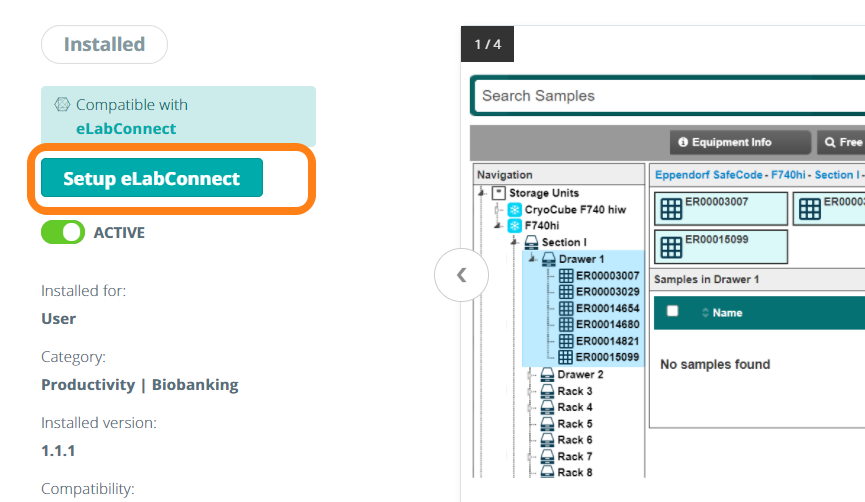Click the compatibility badge icon beside Compatible with
The width and height of the screenshot is (865, 502).
click(61, 105)
